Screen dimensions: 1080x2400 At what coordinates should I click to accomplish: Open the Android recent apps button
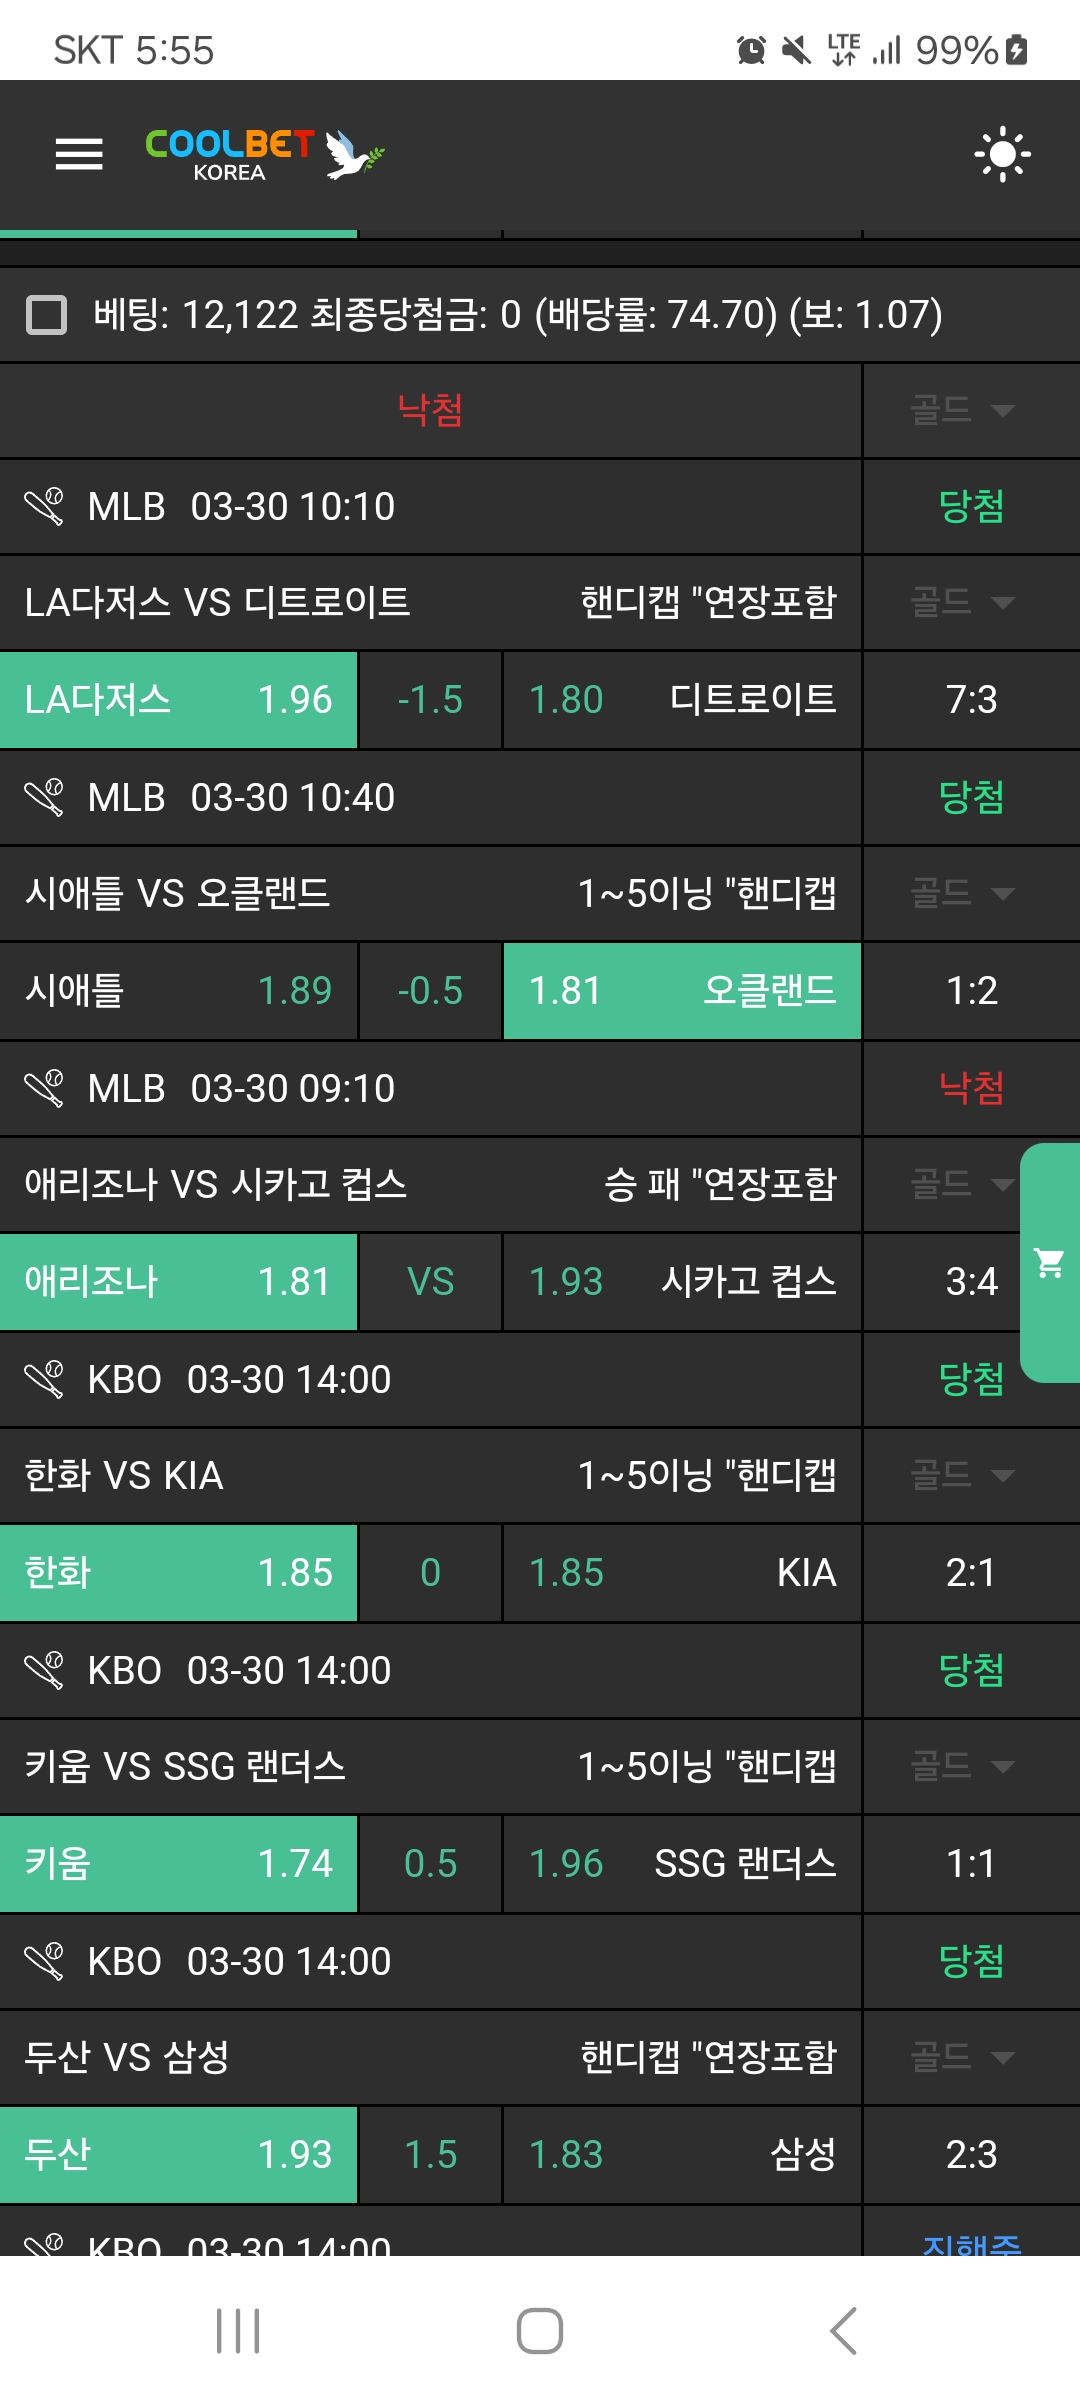point(238,2331)
